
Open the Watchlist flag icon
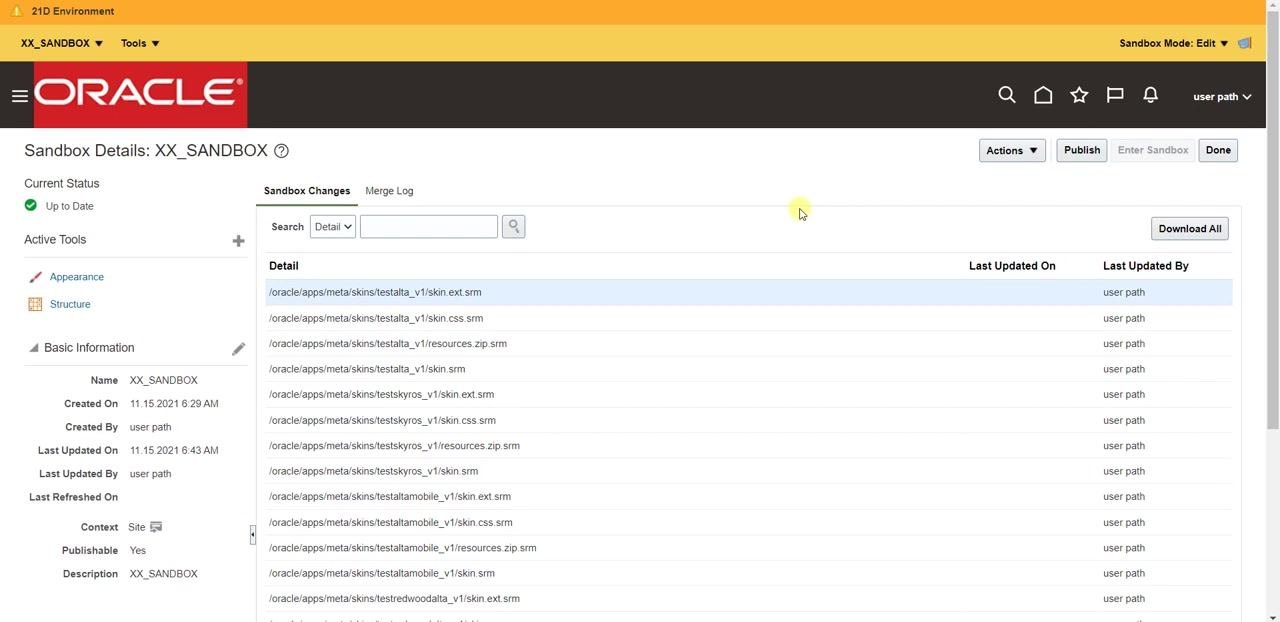tap(1115, 95)
